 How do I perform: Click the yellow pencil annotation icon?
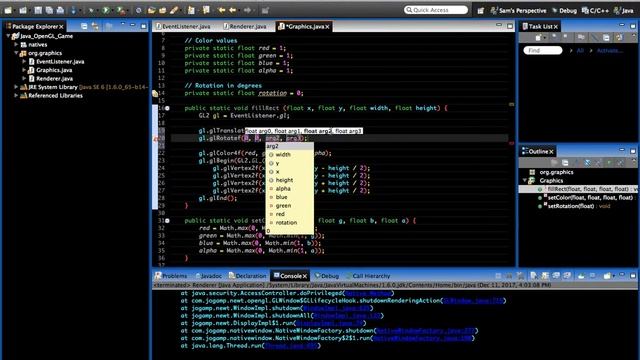tap(174, 10)
